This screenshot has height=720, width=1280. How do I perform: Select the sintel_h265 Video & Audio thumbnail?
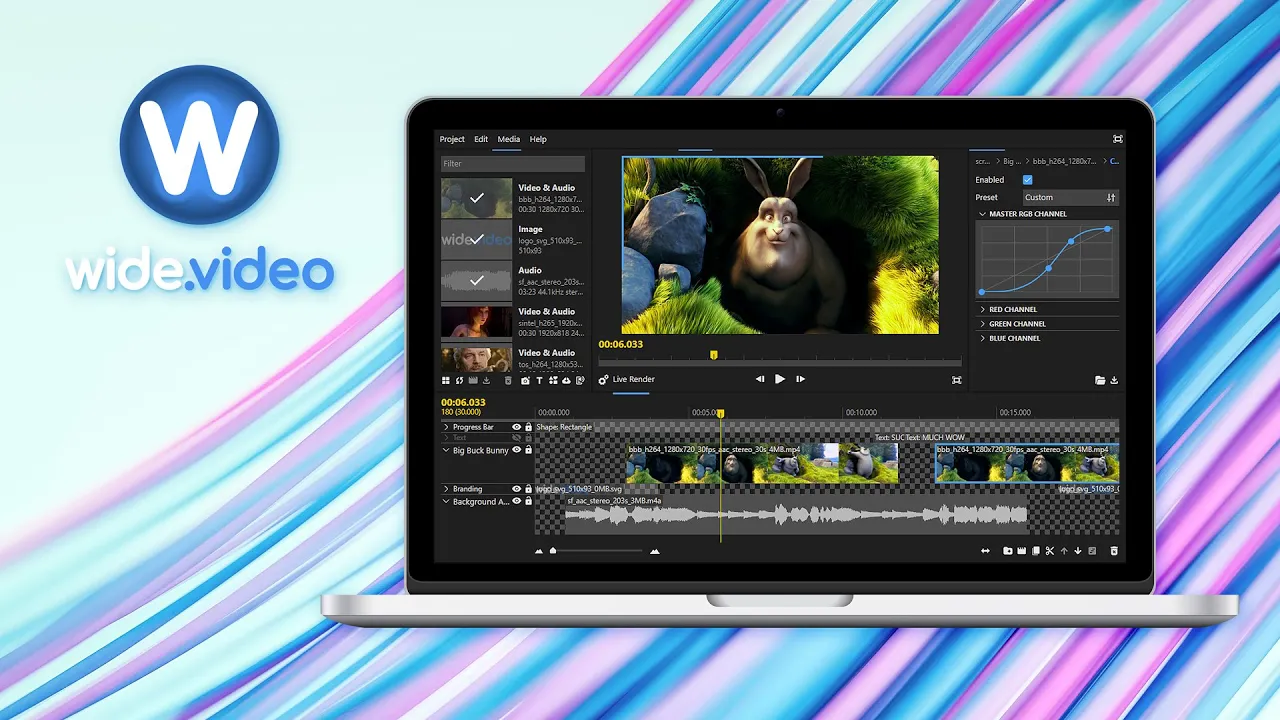[477, 322]
